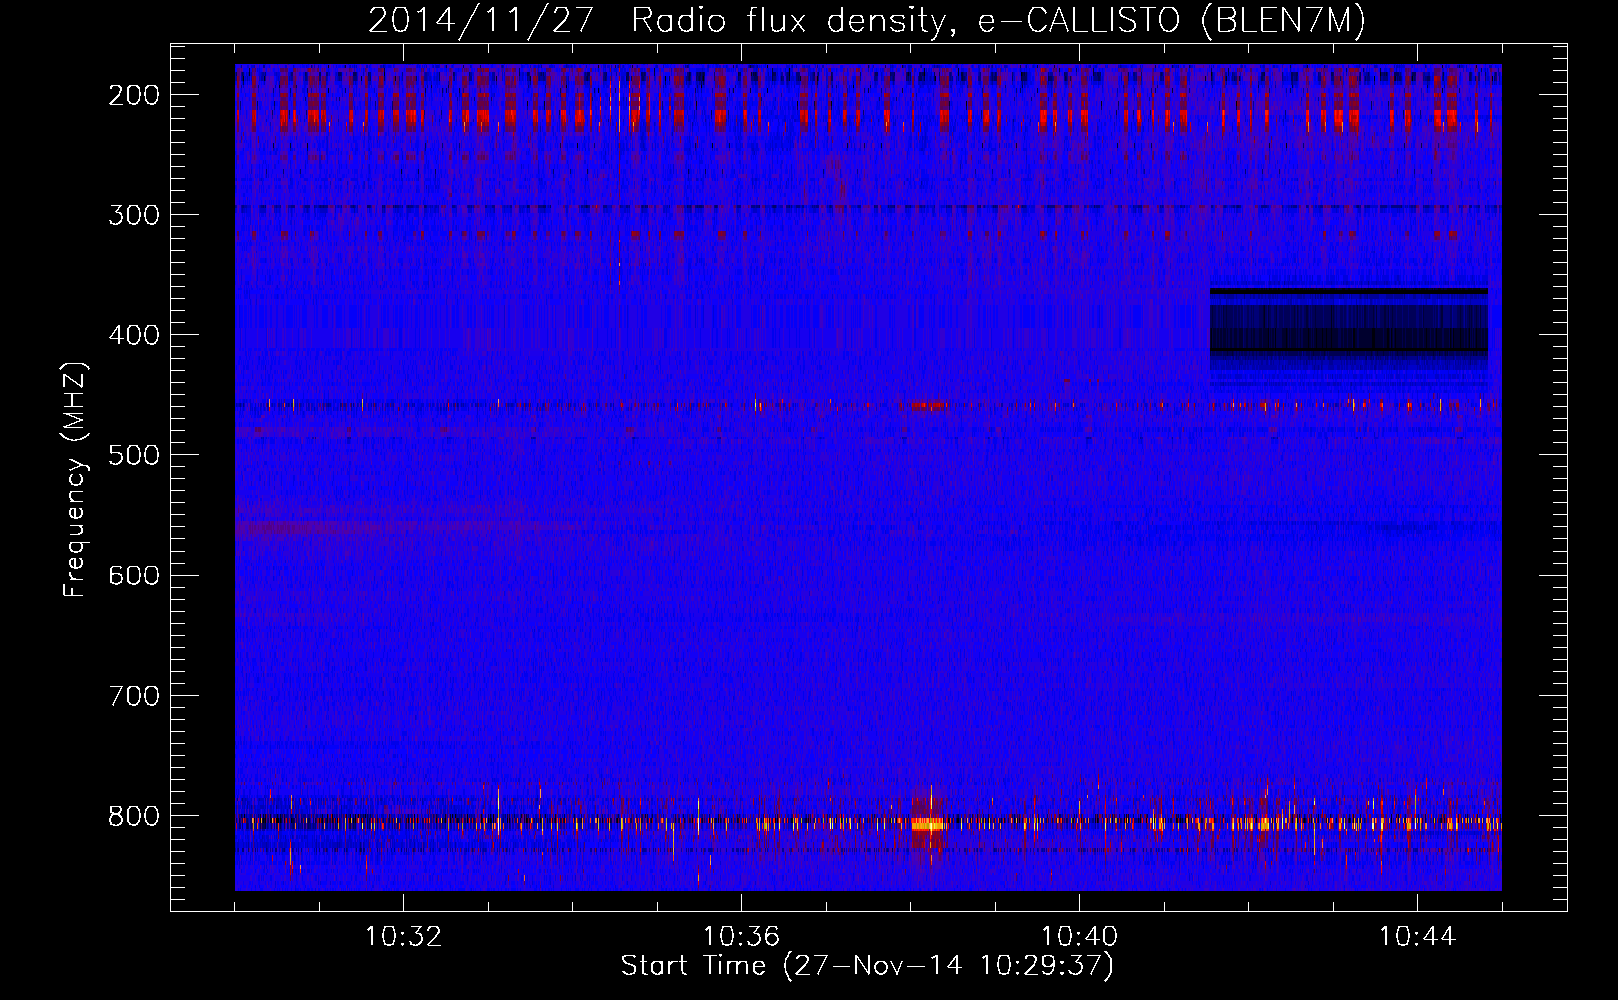This screenshot has height=1000, width=1618.
Task: Click the "10:32" time tick label
Action: click(x=403, y=937)
